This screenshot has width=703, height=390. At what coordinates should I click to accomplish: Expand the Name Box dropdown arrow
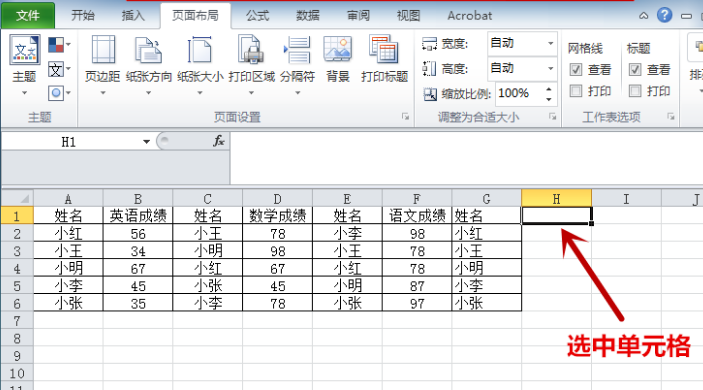click(x=146, y=142)
